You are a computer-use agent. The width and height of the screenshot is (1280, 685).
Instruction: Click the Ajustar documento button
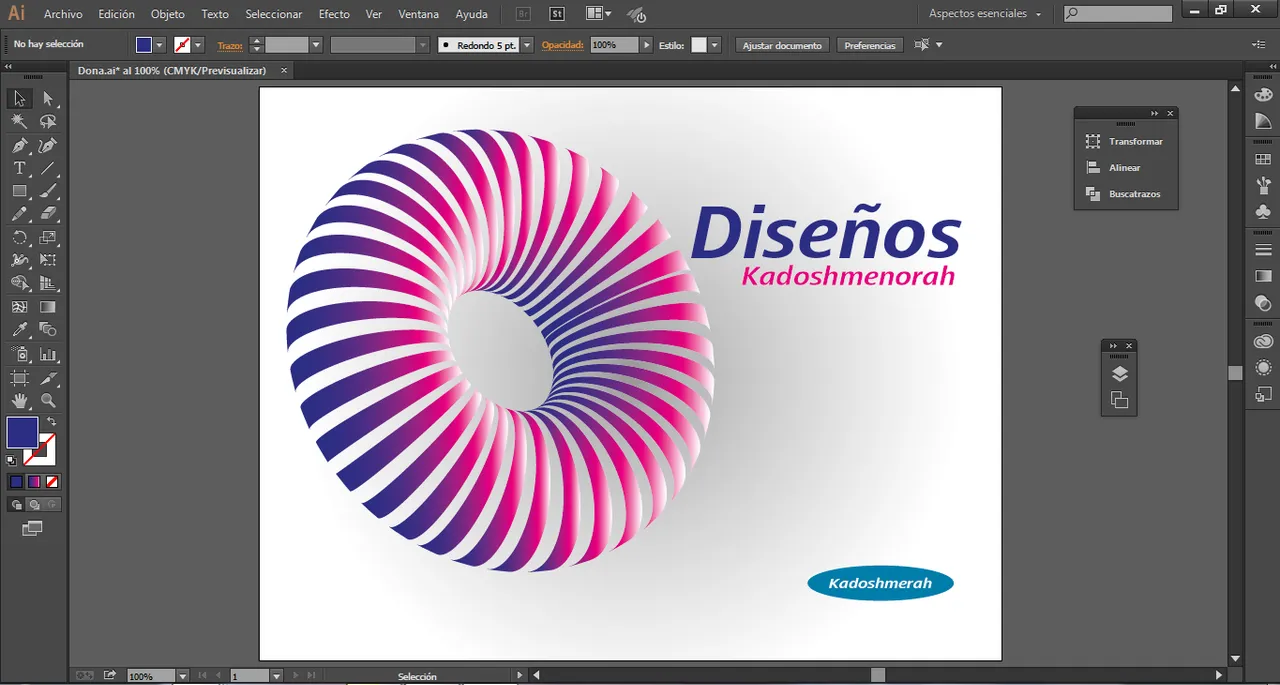[x=782, y=45]
